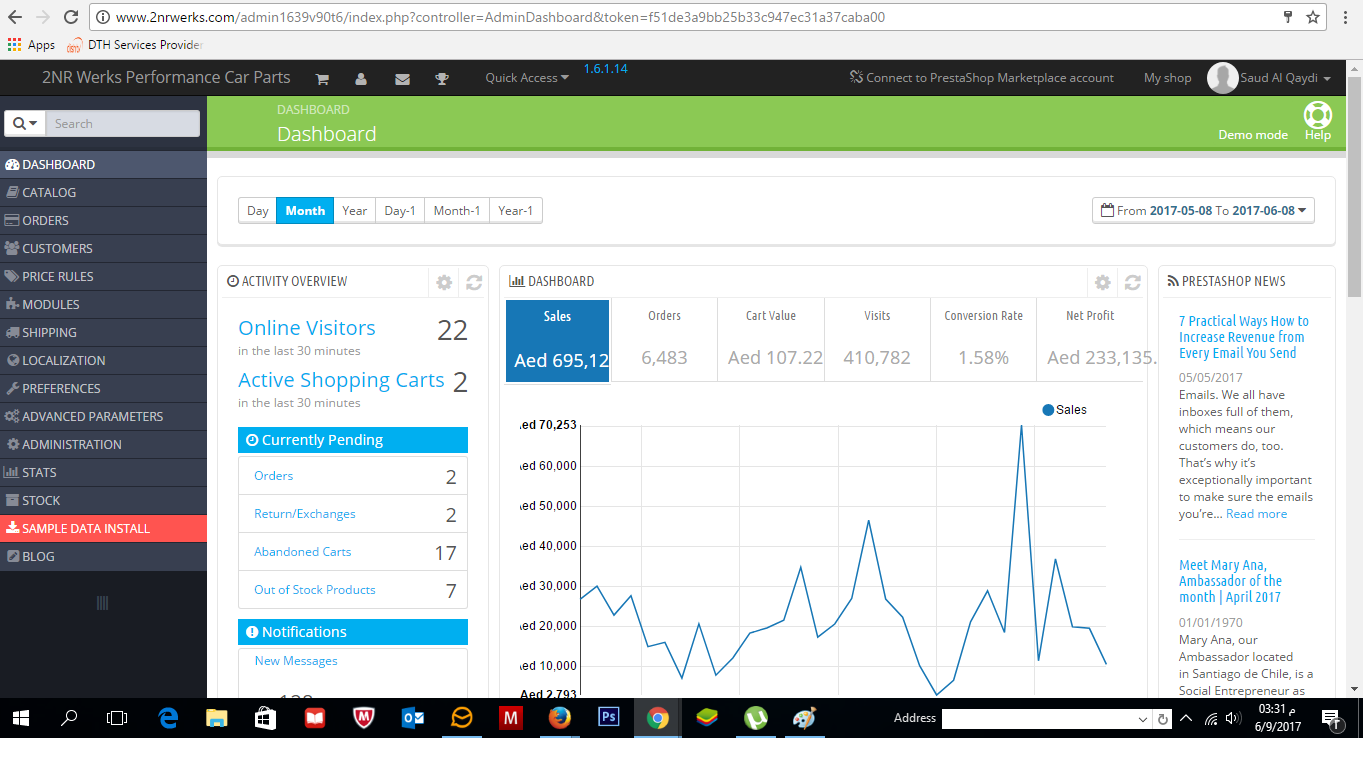The width and height of the screenshot is (1366, 768).
Task: Open the Stats sidebar menu
Action: (x=103, y=473)
